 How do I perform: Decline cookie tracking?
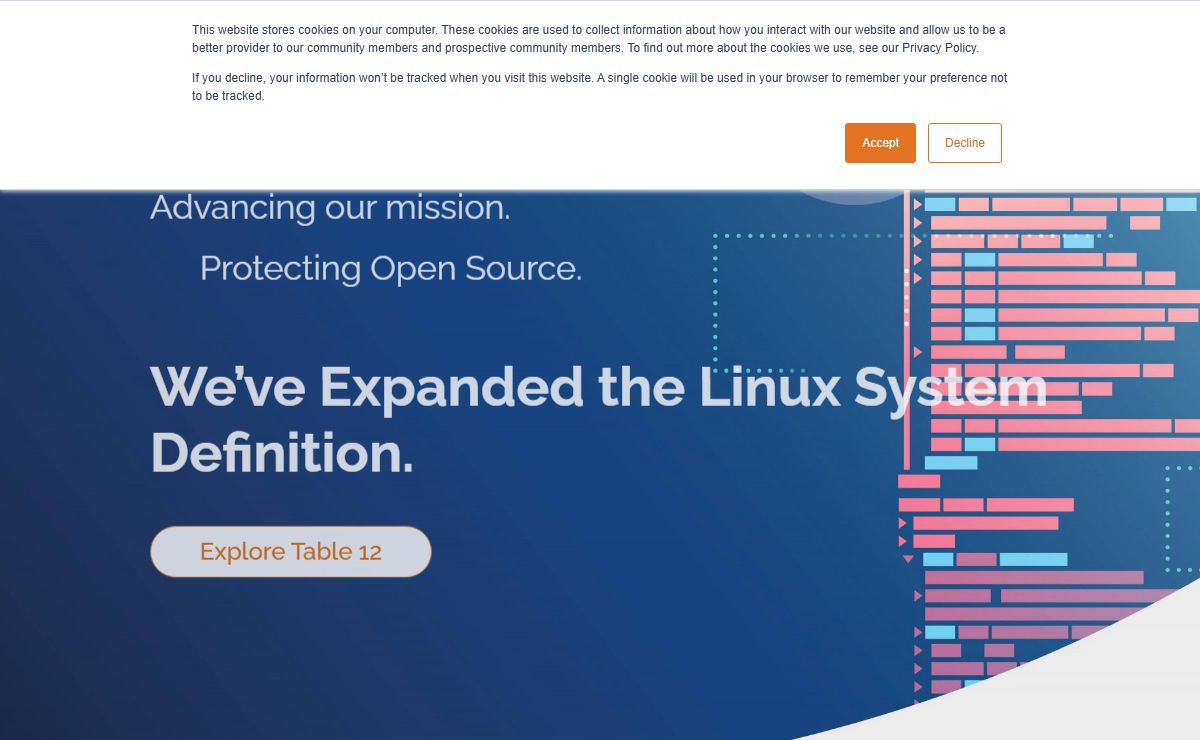click(965, 143)
